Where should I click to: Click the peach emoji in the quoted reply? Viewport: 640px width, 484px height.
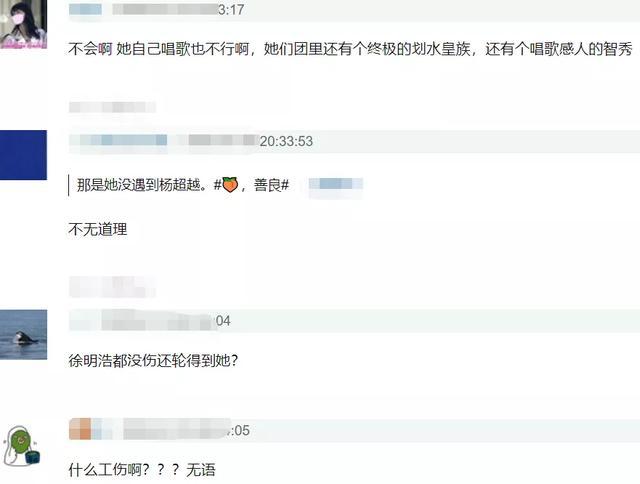pyautogui.click(x=230, y=185)
